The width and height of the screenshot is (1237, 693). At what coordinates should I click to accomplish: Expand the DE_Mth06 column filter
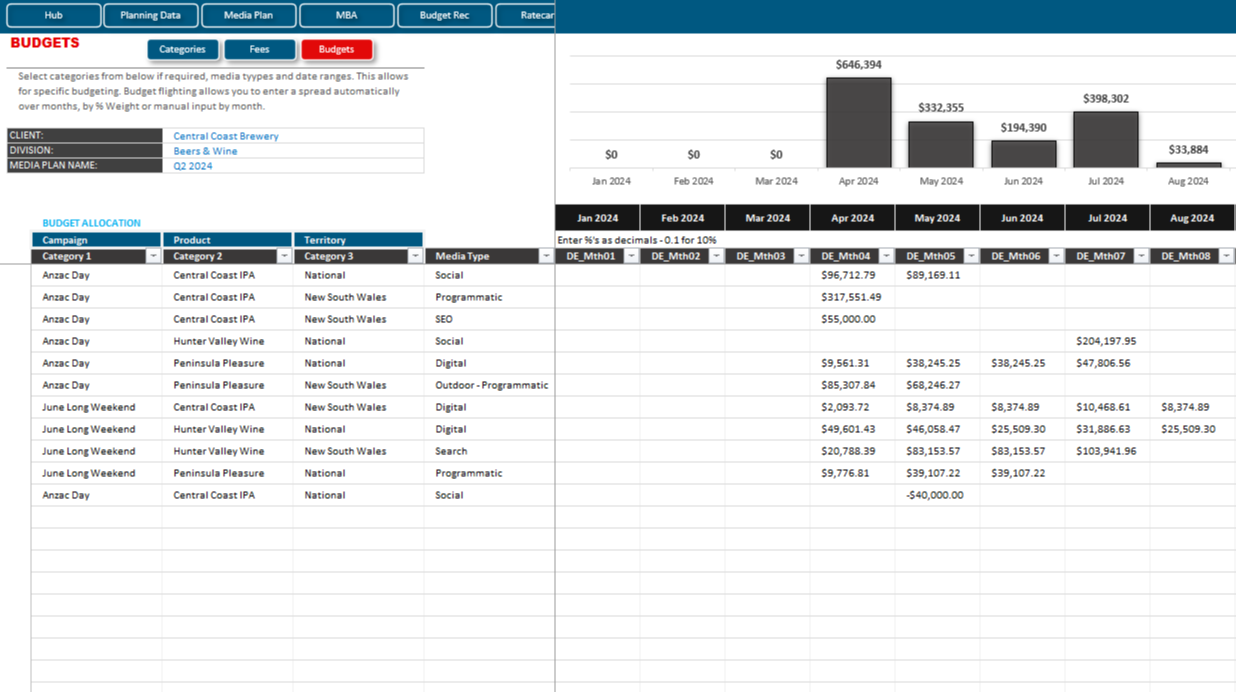tap(1056, 256)
